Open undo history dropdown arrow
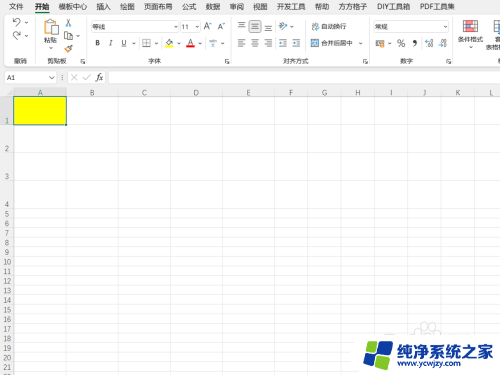Viewport: 500px width, 375px height. click(26, 23)
